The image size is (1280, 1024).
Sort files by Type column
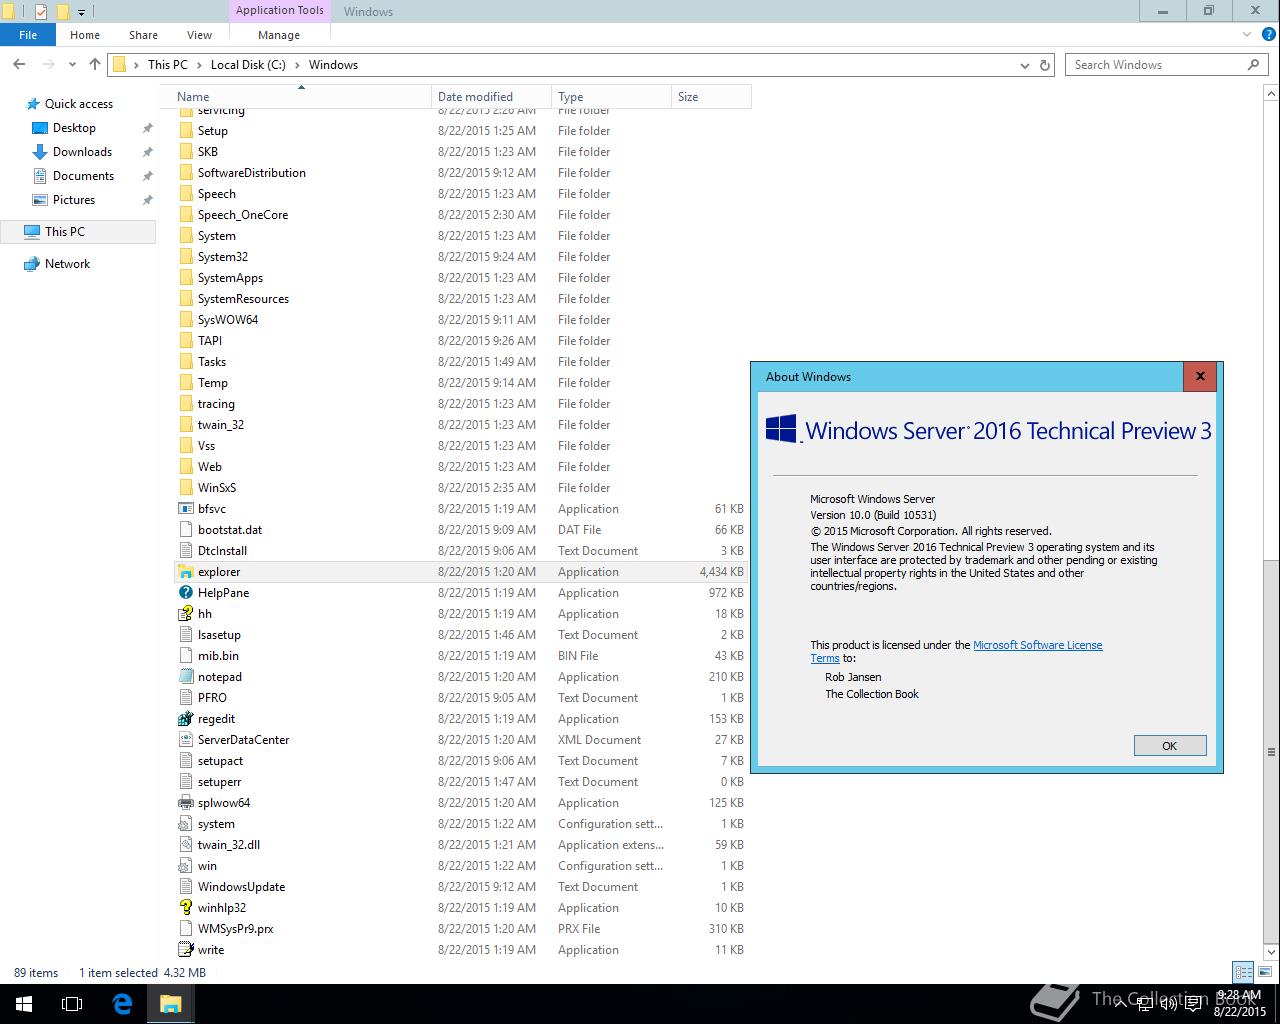(x=611, y=97)
